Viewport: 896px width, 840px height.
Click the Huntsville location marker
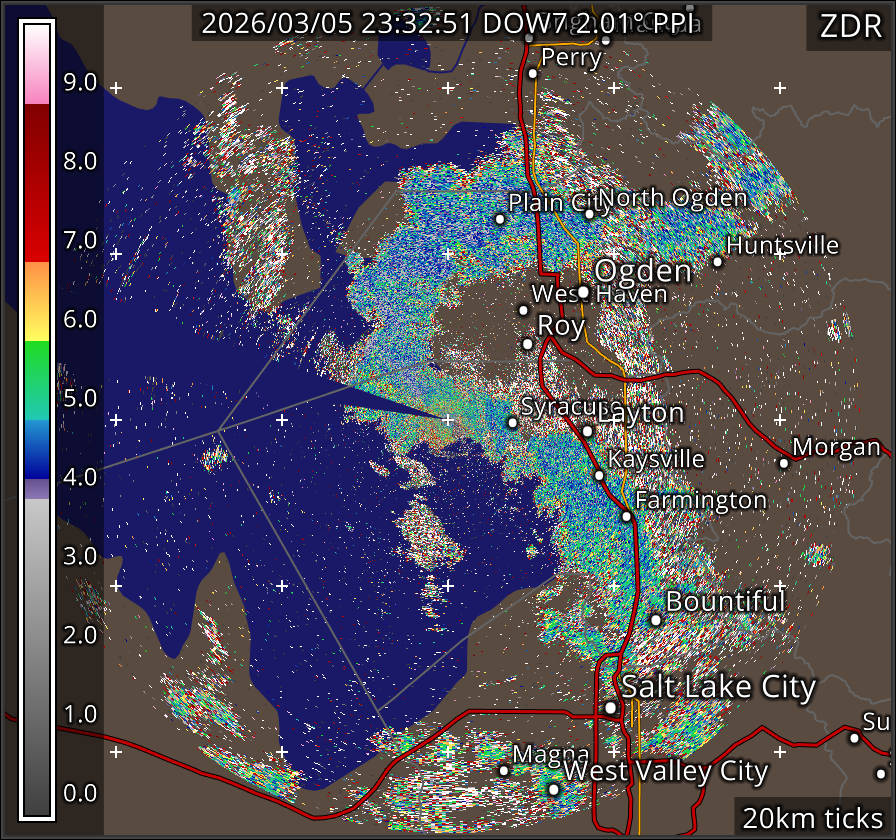(x=717, y=261)
